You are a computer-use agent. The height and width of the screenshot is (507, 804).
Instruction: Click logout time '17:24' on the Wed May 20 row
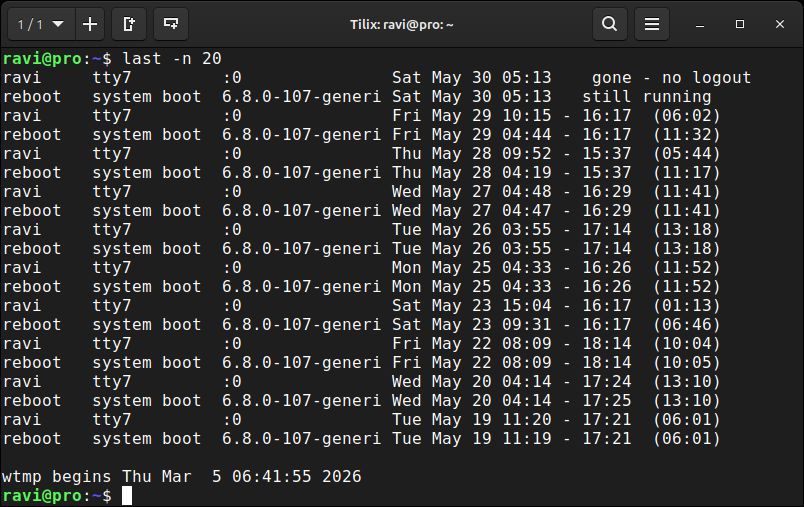607,381
